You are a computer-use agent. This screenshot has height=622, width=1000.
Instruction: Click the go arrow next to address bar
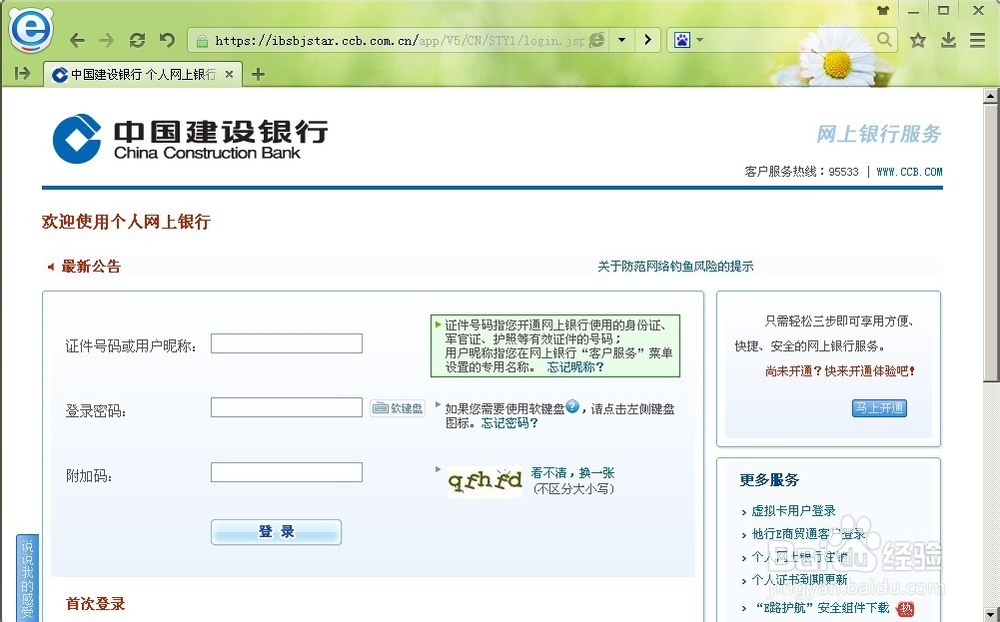[648, 40]
